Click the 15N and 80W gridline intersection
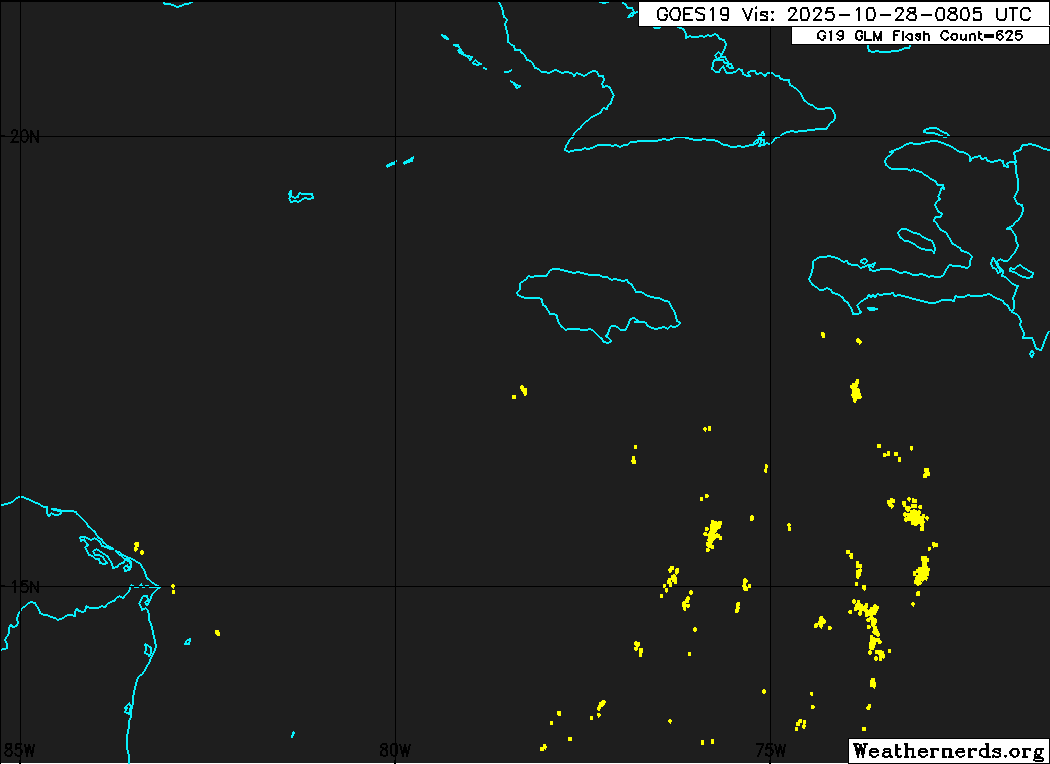 click(396, 586)
